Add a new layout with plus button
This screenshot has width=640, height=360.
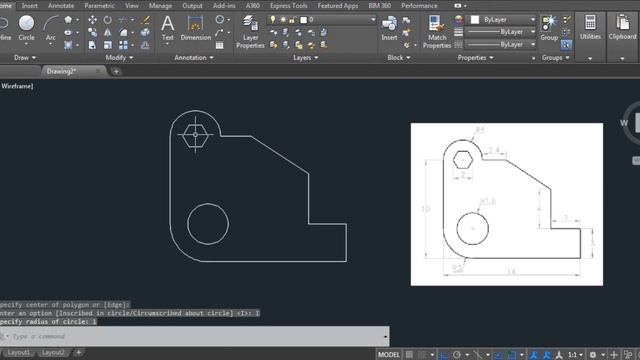tap(79, 352)
